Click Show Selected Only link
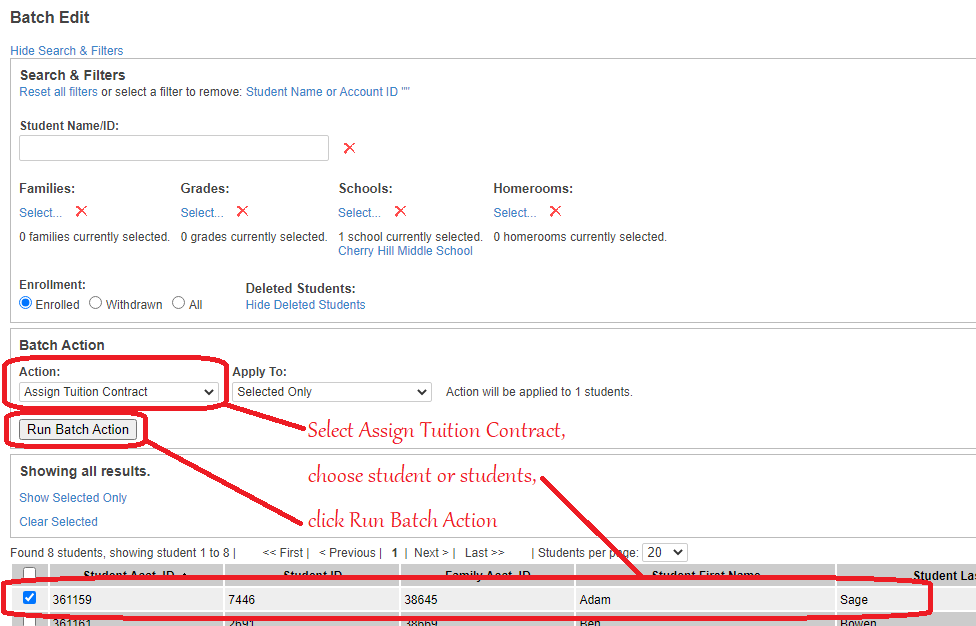 coord(73,497)
